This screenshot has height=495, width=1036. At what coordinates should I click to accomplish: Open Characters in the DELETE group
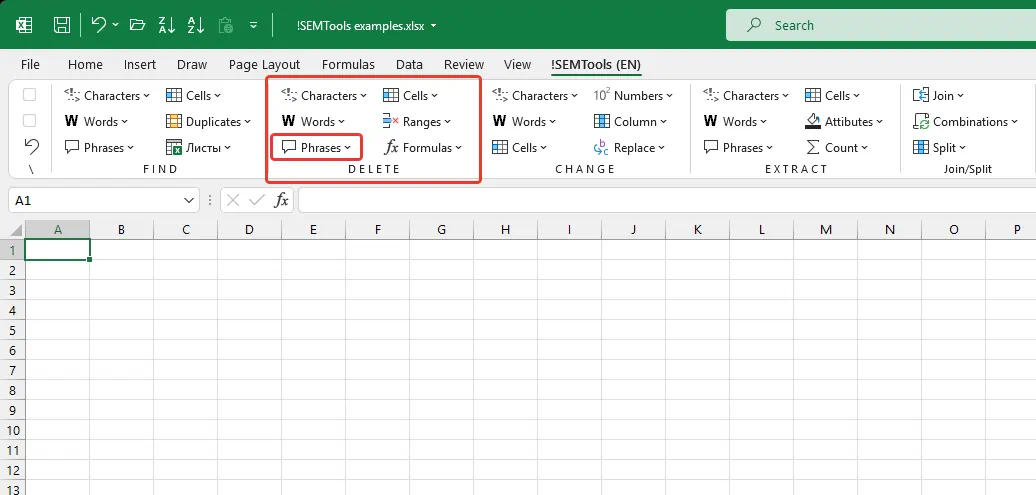324,96
